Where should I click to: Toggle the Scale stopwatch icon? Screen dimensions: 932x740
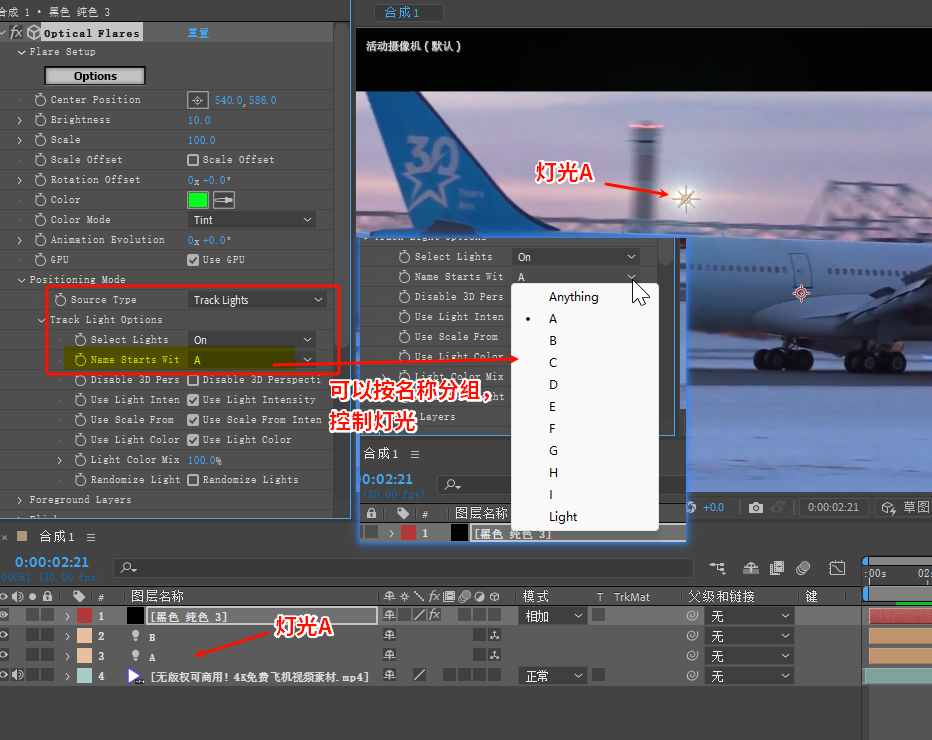(40, 140)
